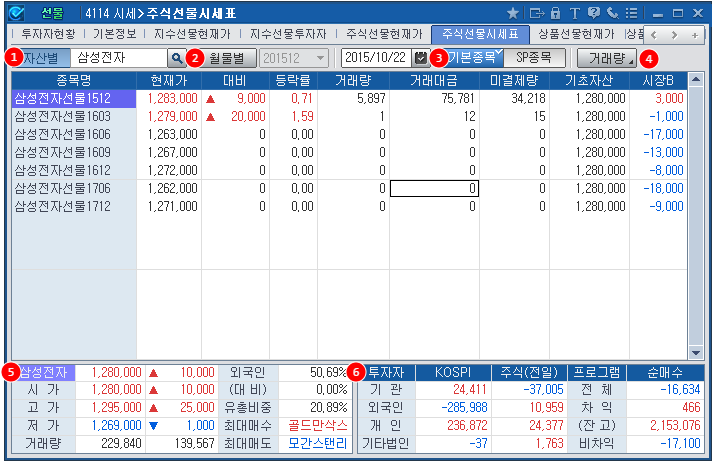Switch to the 기본정보 tab

pyautogui.click(x=115, y=34)
